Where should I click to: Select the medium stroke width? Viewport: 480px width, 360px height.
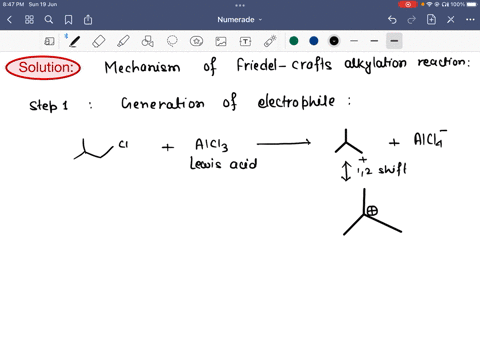click(x=374, y=41)
